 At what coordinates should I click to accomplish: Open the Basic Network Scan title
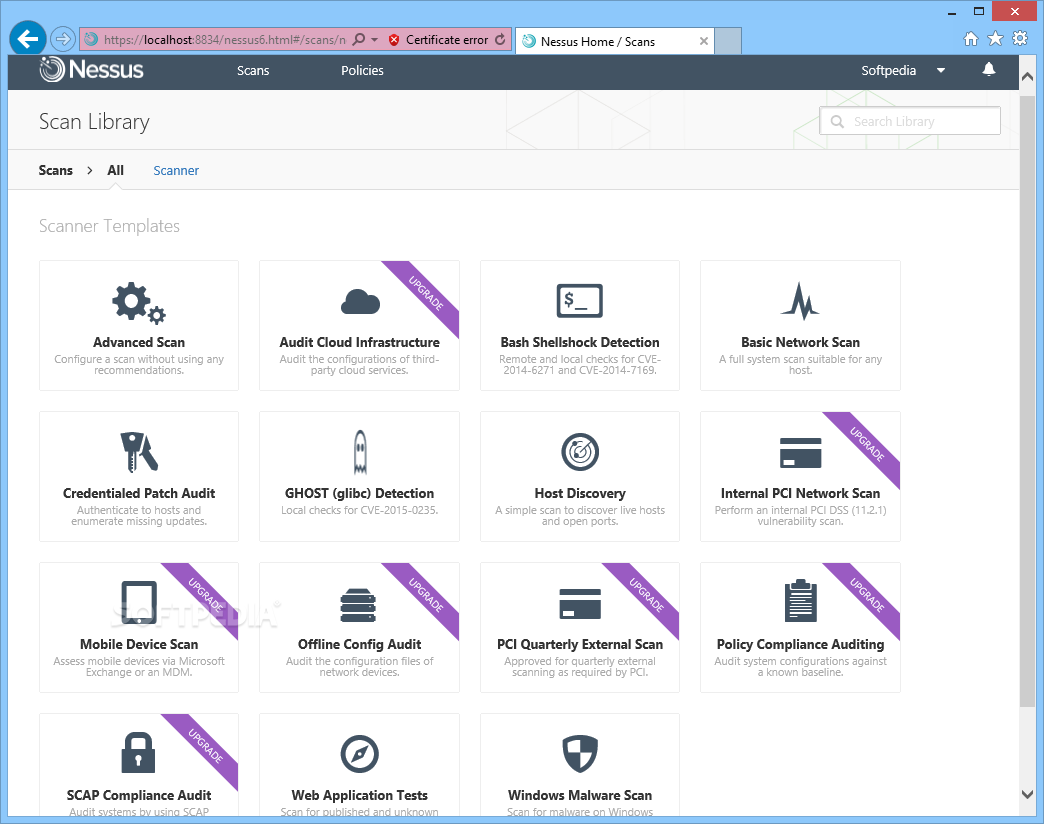[x=800, y=342]
